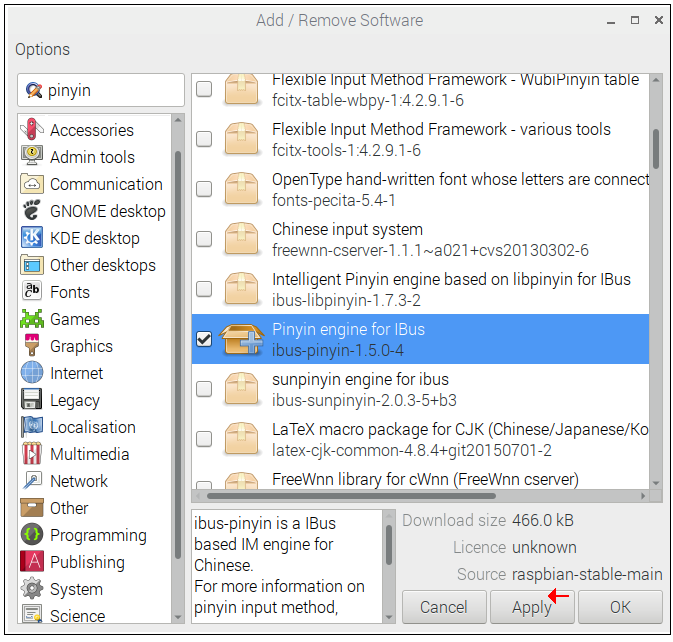Click the category list scrollbar thumb

click(x=178, y=354)
